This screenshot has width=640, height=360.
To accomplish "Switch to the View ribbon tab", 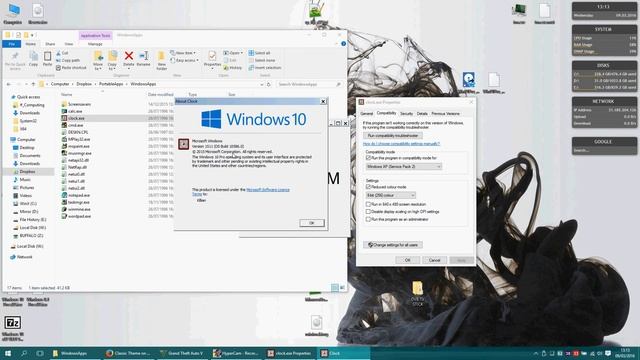I will point(69,44).
